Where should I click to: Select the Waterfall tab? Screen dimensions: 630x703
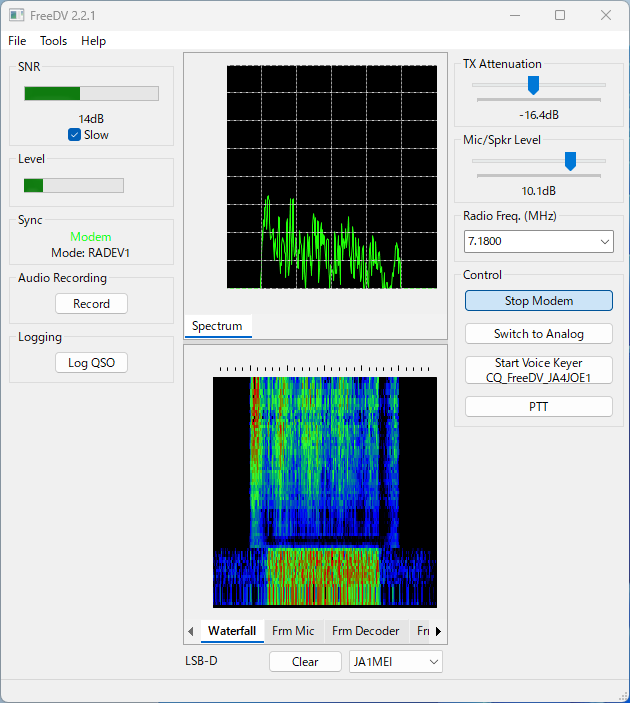coord(232,631)
